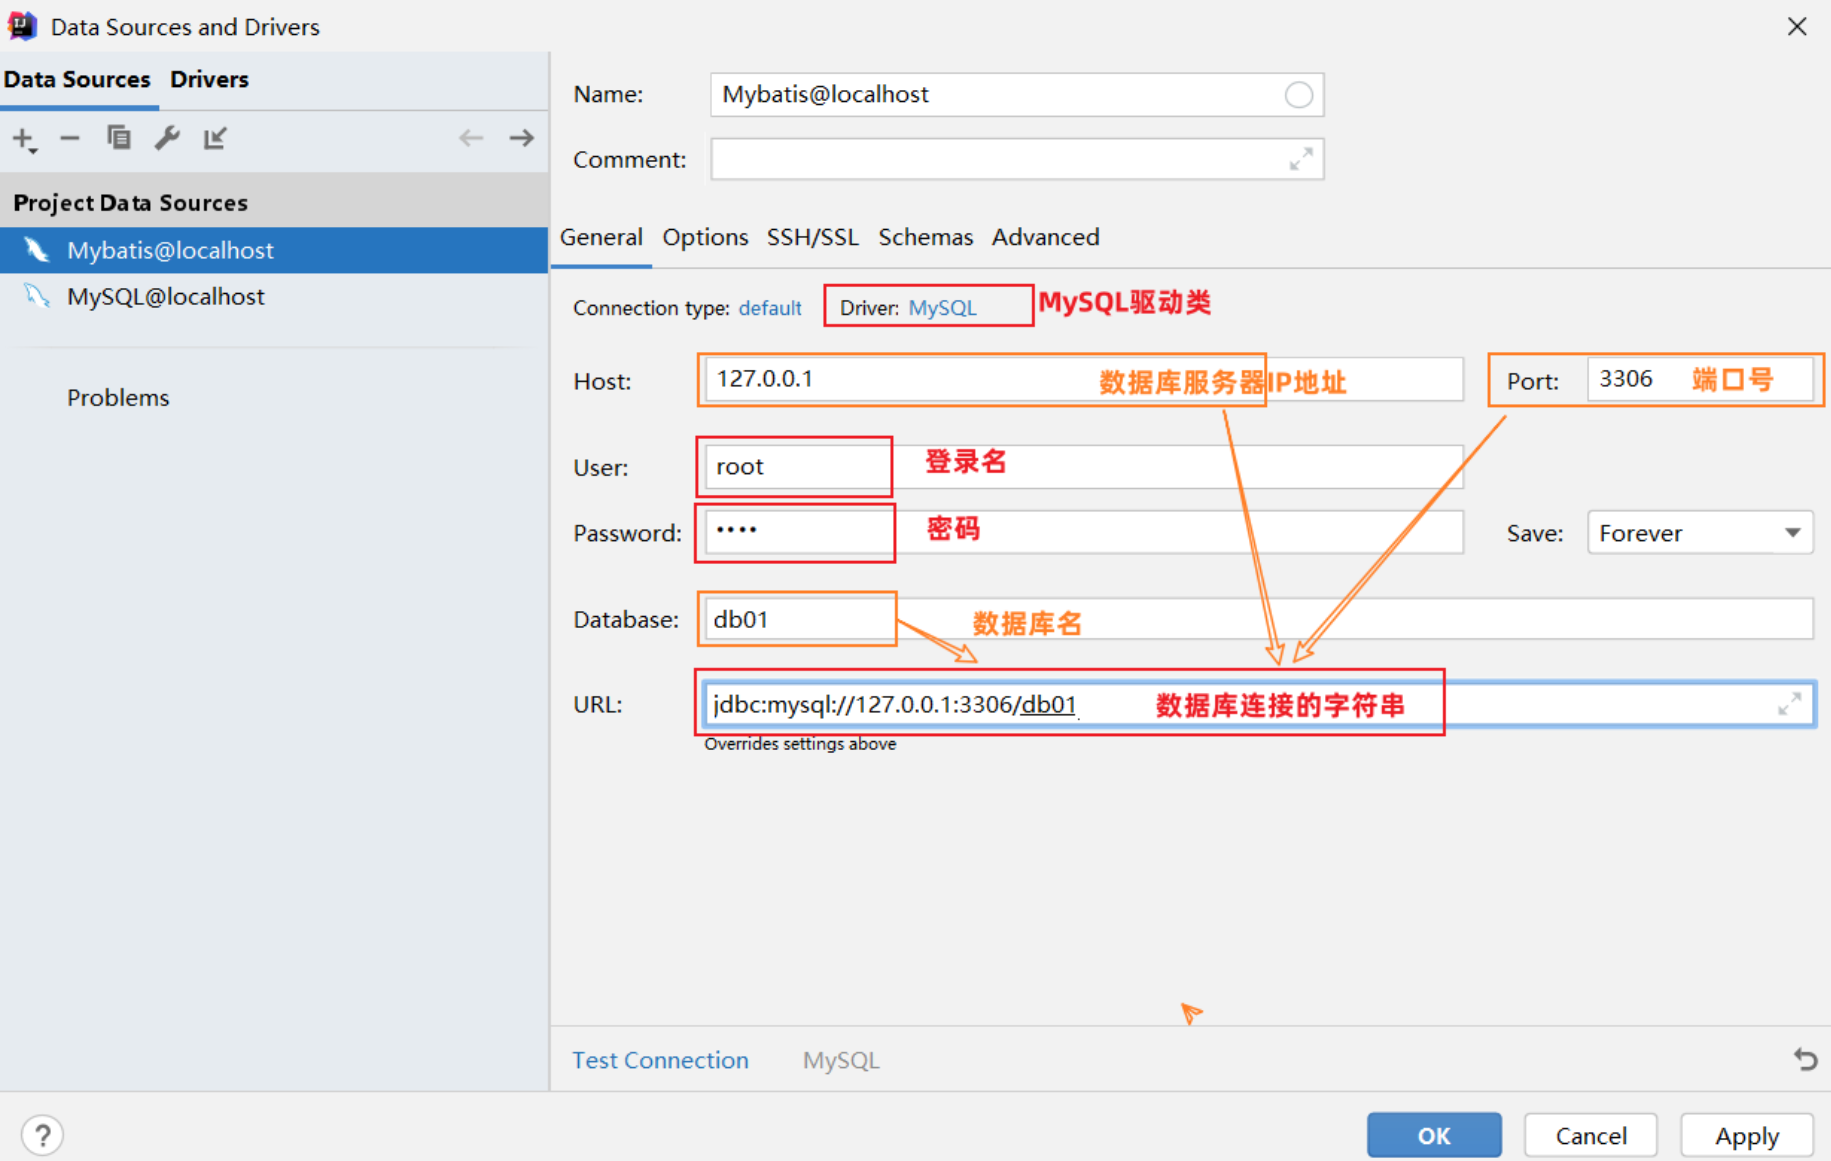Click the MySQL driver link
The image size is (1831, 1161).
pyautogui.click(x=942, y=308)
